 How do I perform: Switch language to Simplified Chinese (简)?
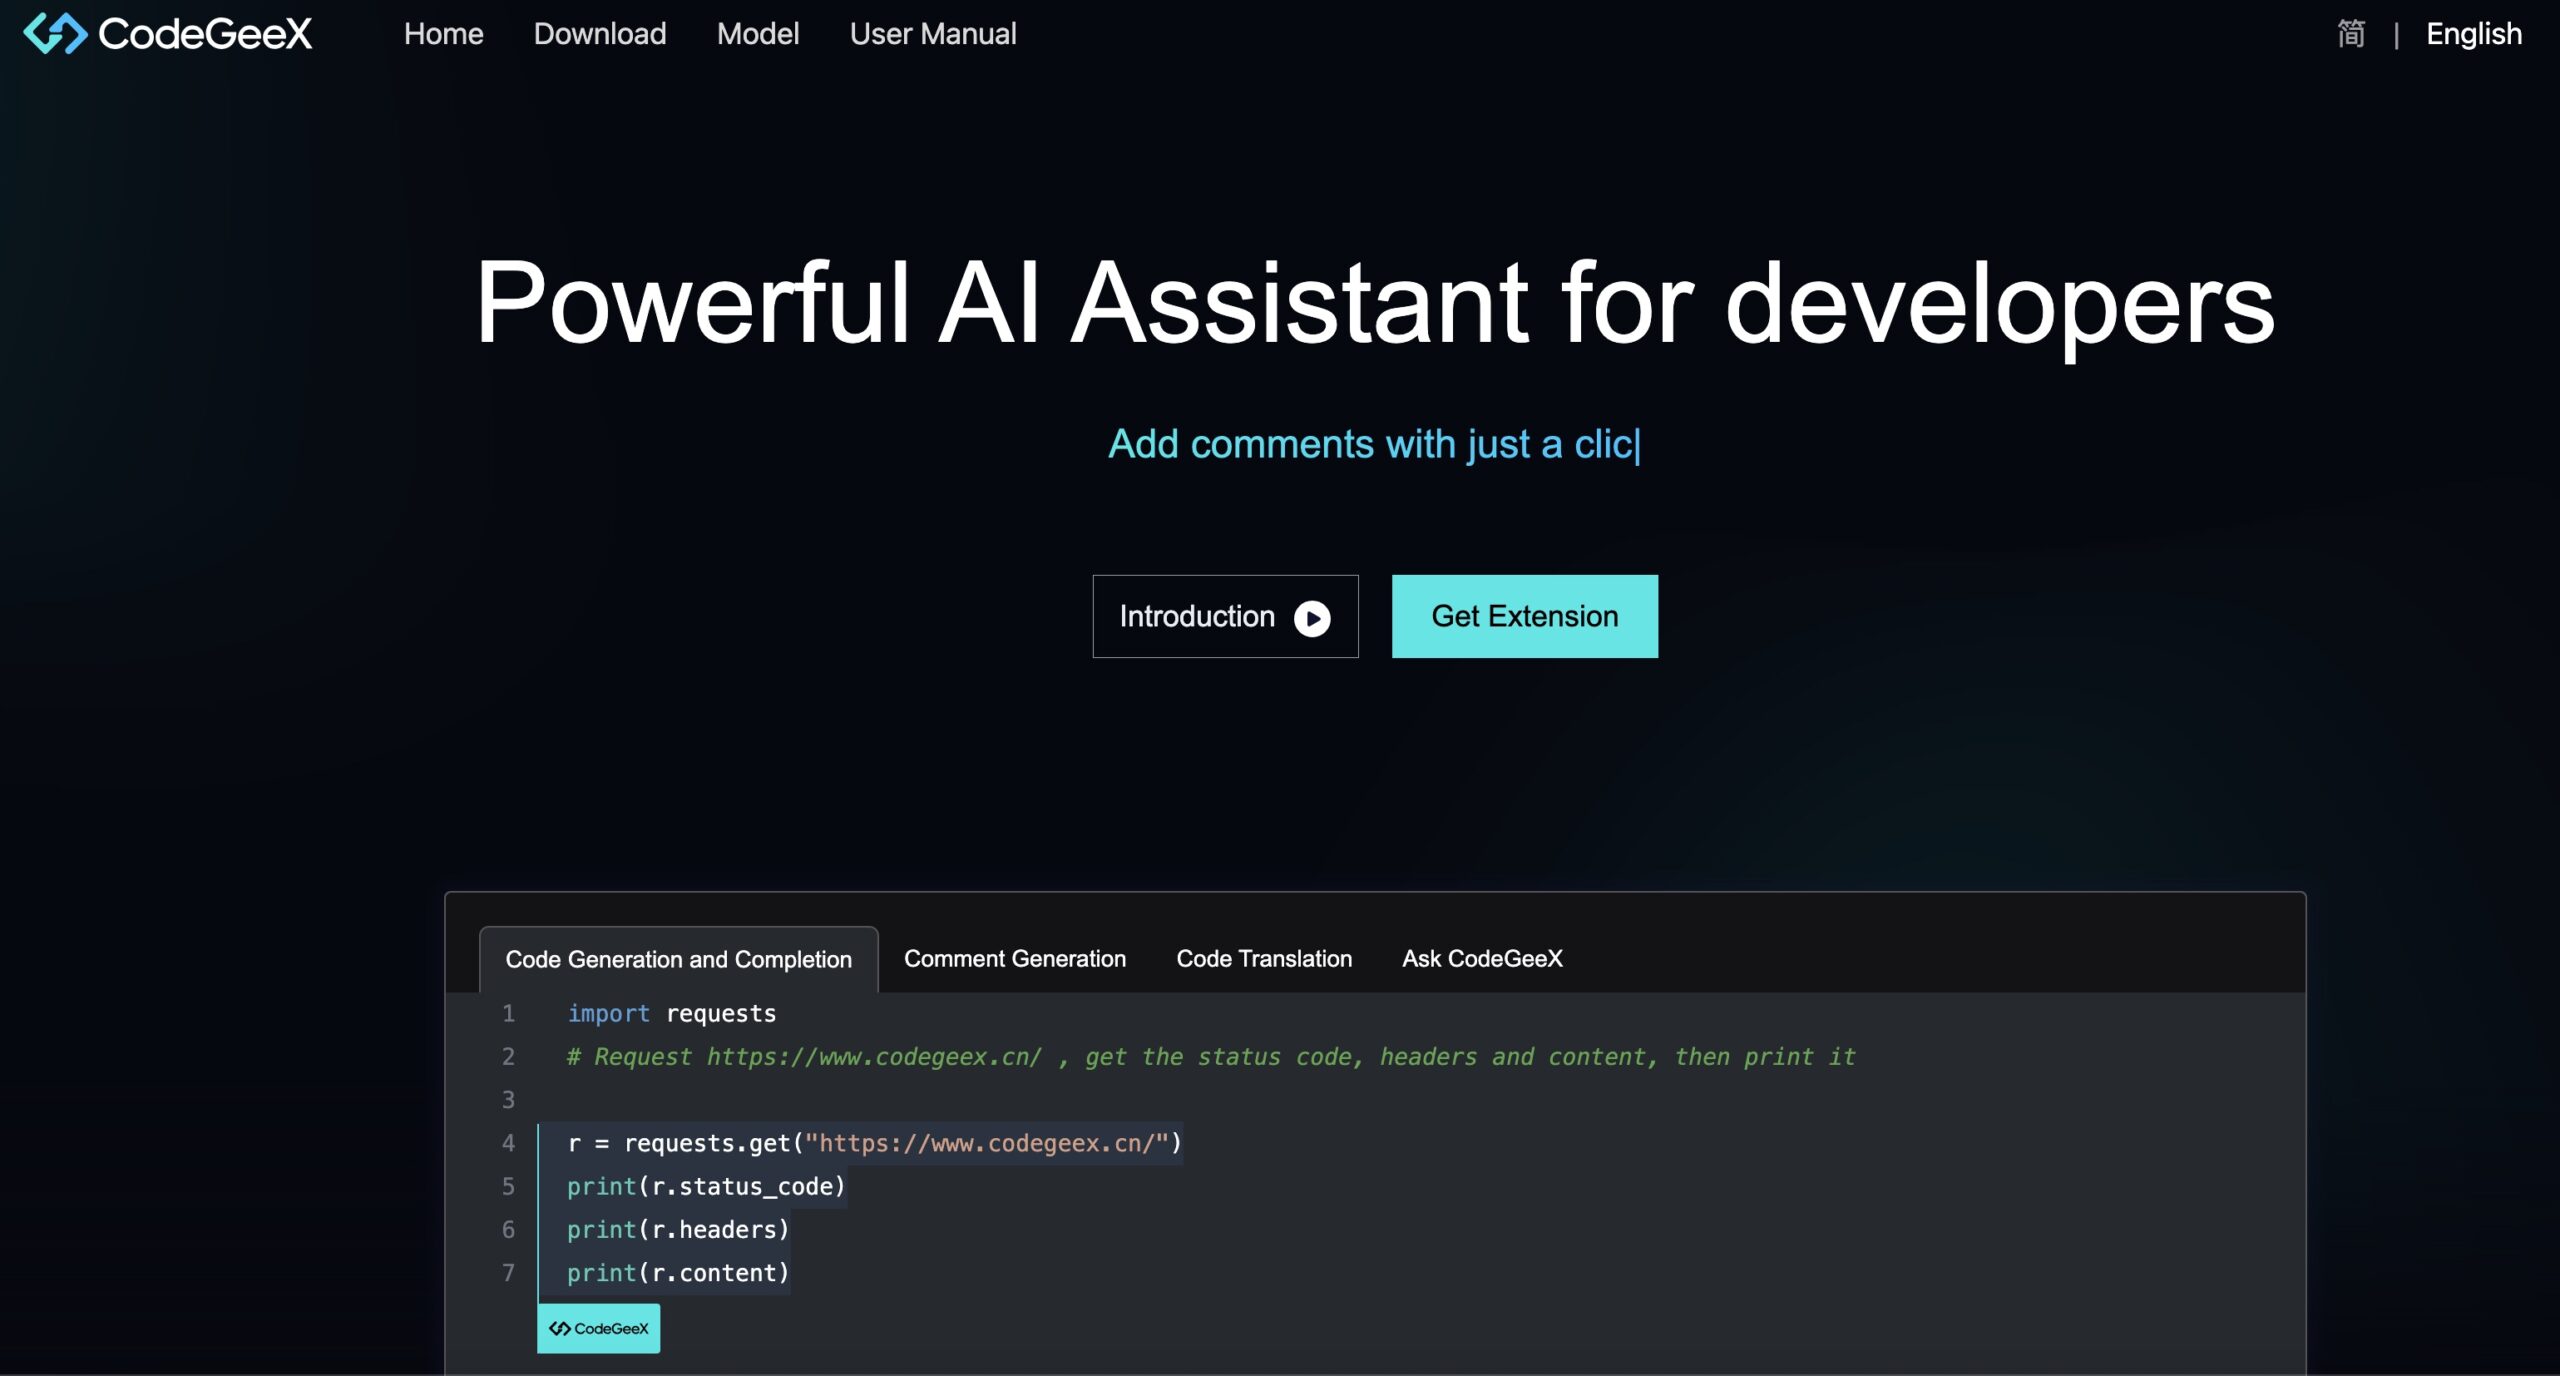click(x=2350, y=34)
